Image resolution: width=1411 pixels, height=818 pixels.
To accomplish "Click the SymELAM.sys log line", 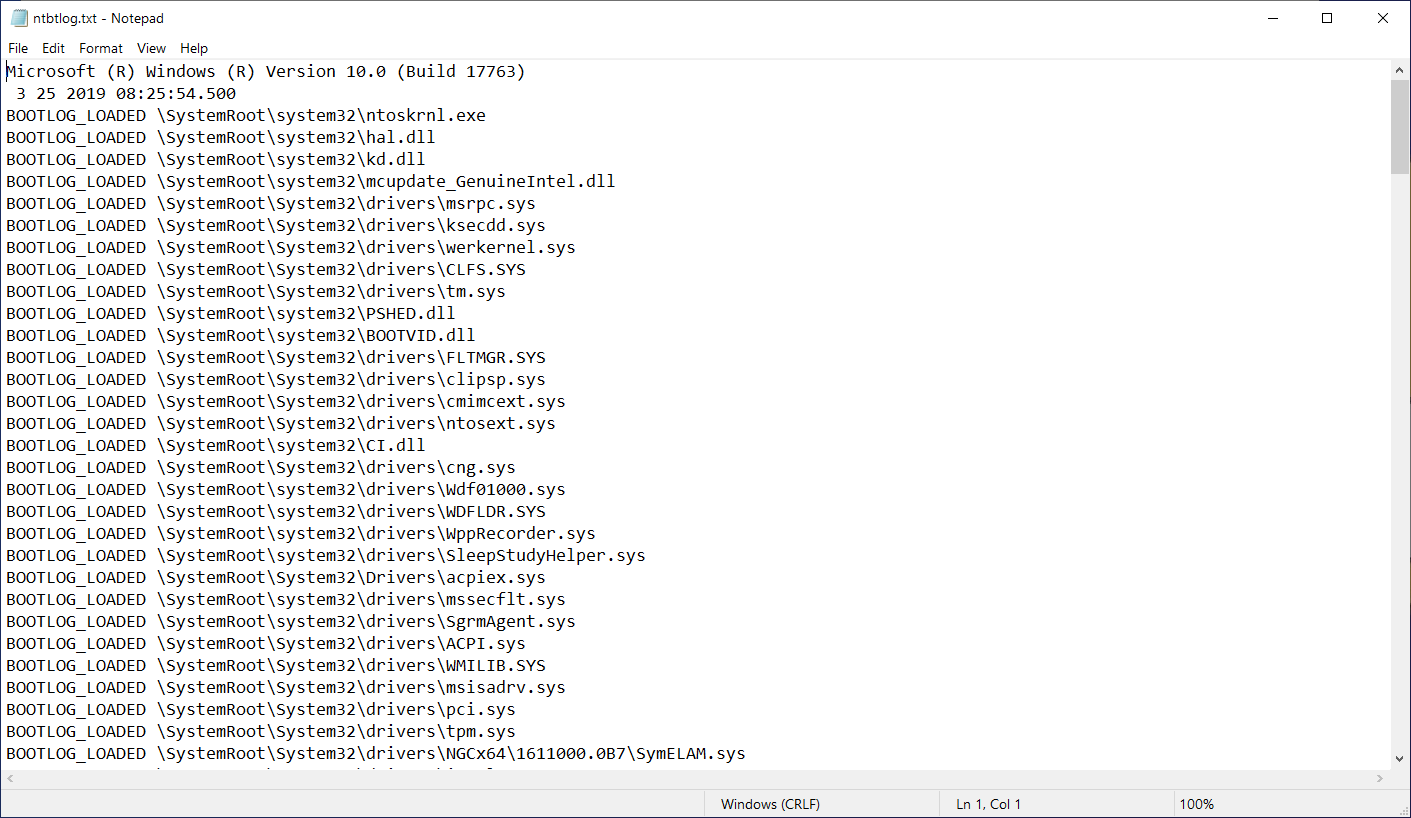I will pos(376,754).
